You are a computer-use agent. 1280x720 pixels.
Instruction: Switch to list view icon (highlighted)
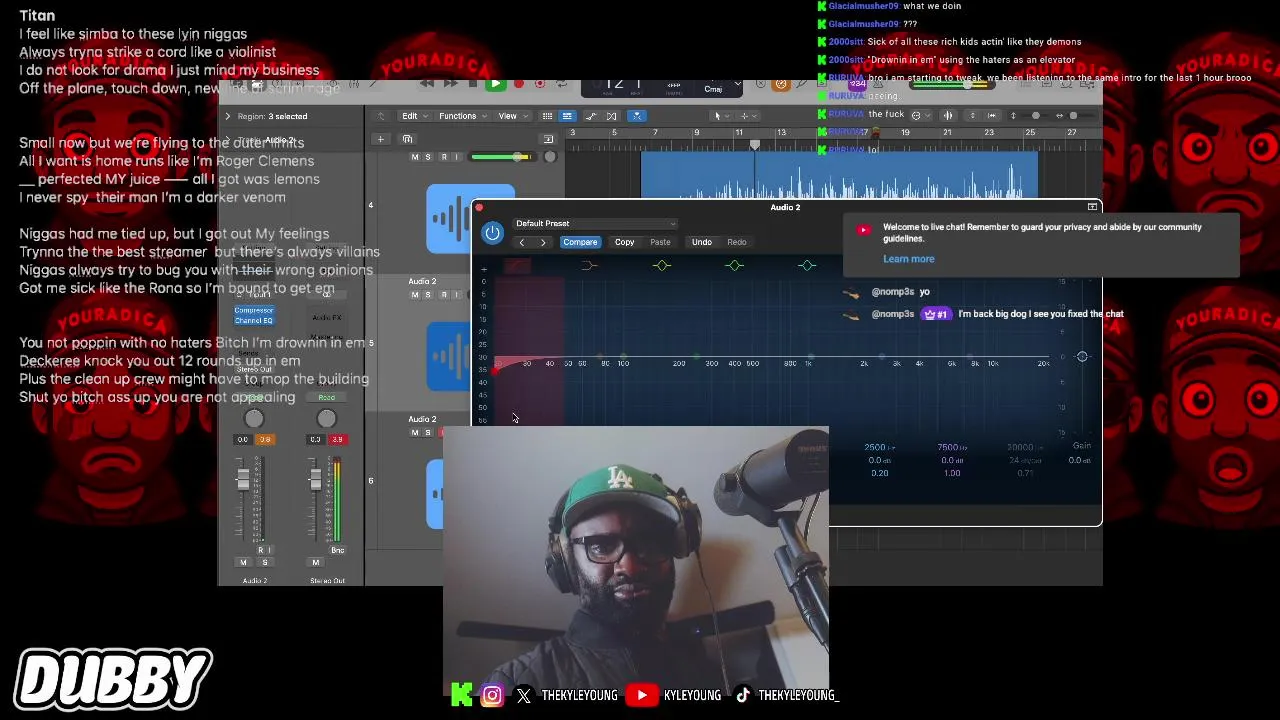(x=567, y=116)
